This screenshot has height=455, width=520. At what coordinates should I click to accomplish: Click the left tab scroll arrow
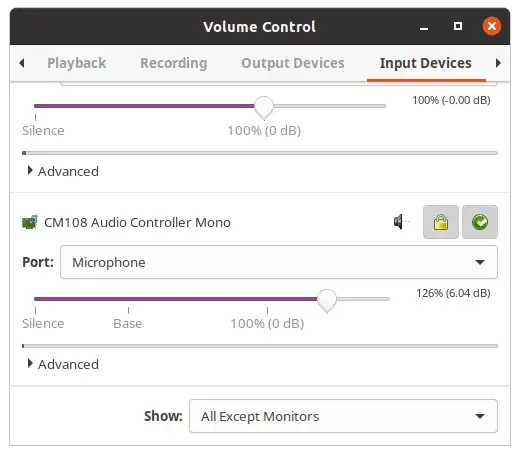point(22,63)
